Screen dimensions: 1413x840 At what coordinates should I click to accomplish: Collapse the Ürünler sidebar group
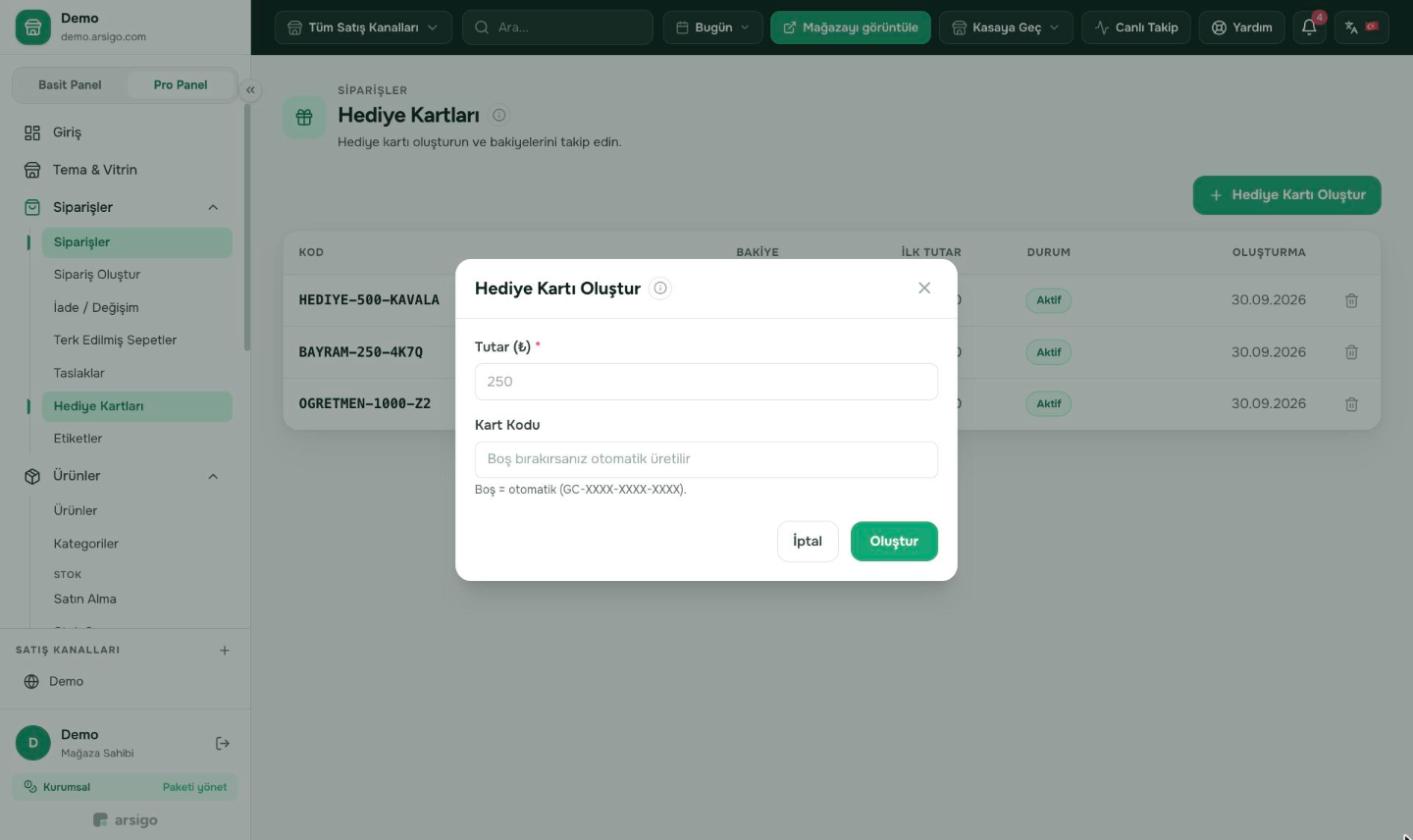point(212,476)
